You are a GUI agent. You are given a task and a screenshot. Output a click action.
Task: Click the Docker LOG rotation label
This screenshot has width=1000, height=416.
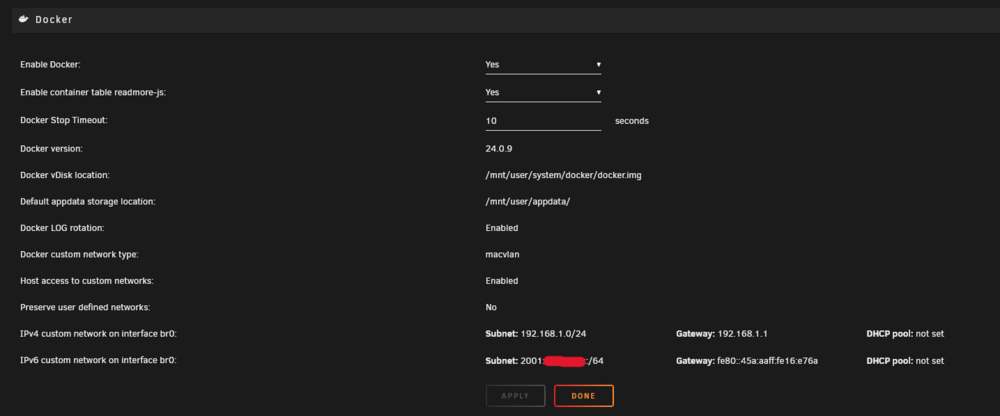[62, 228]
